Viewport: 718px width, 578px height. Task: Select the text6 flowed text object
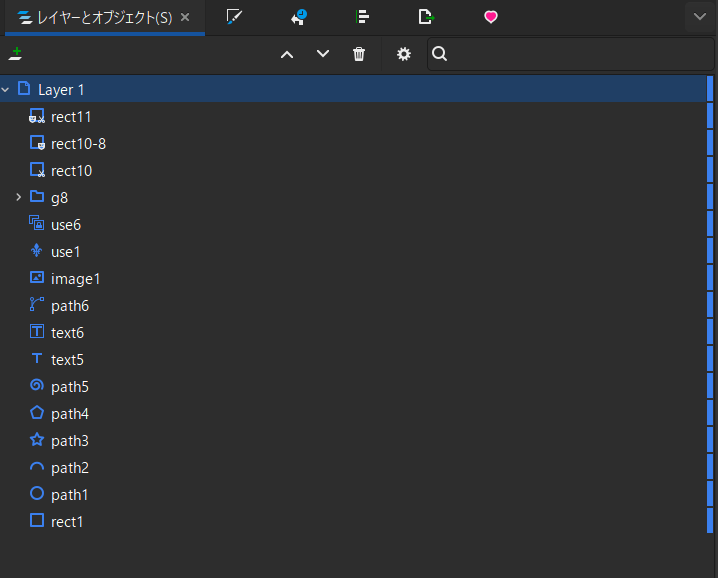(x=67, y=333)
